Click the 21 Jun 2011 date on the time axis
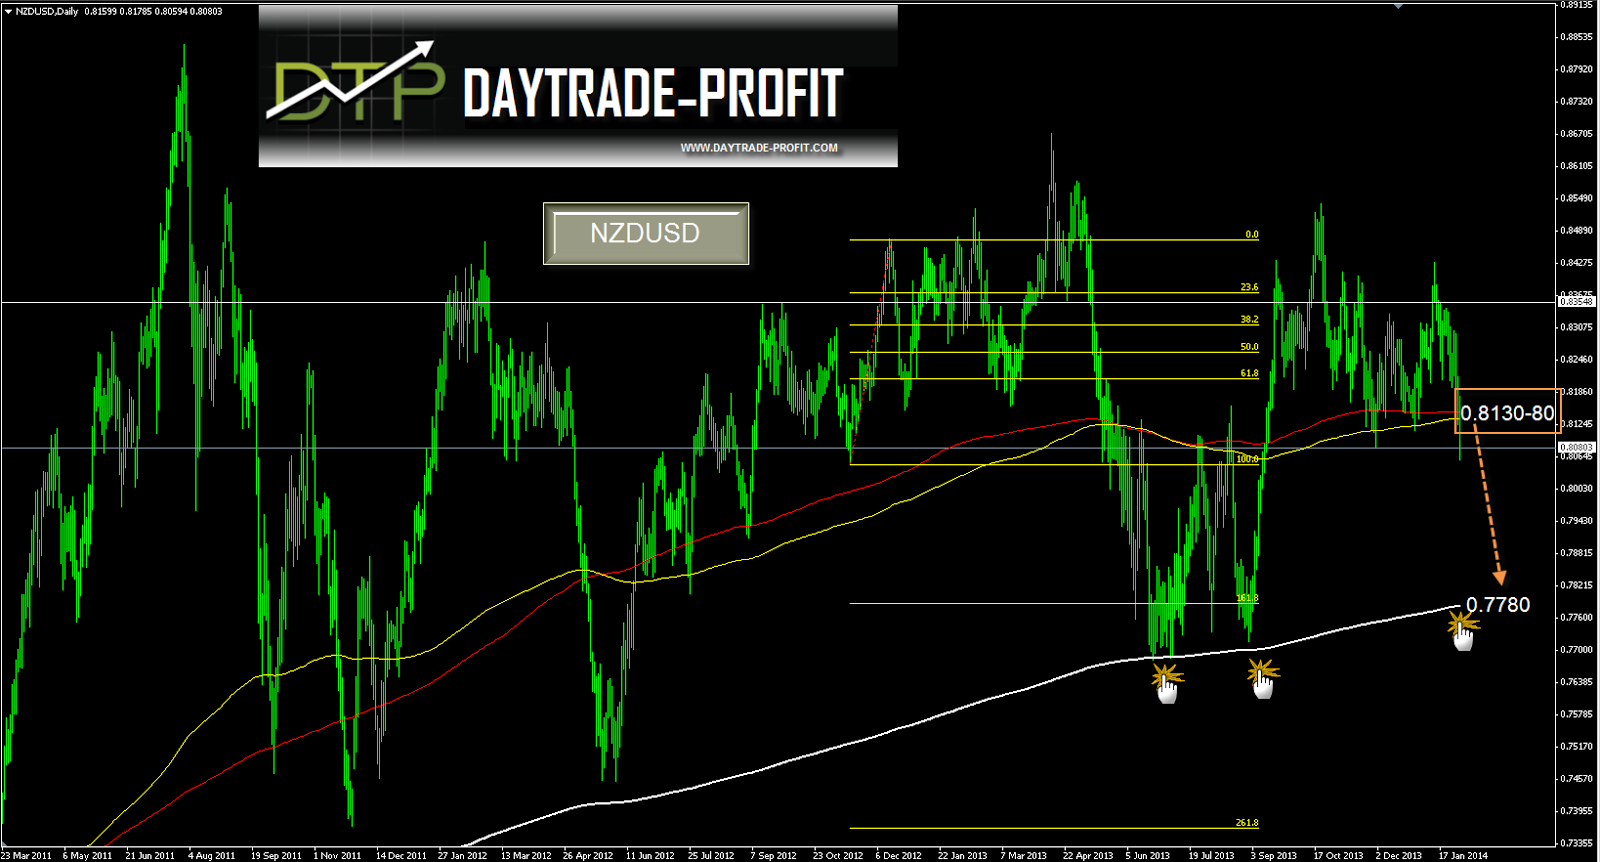 (150, 856)
